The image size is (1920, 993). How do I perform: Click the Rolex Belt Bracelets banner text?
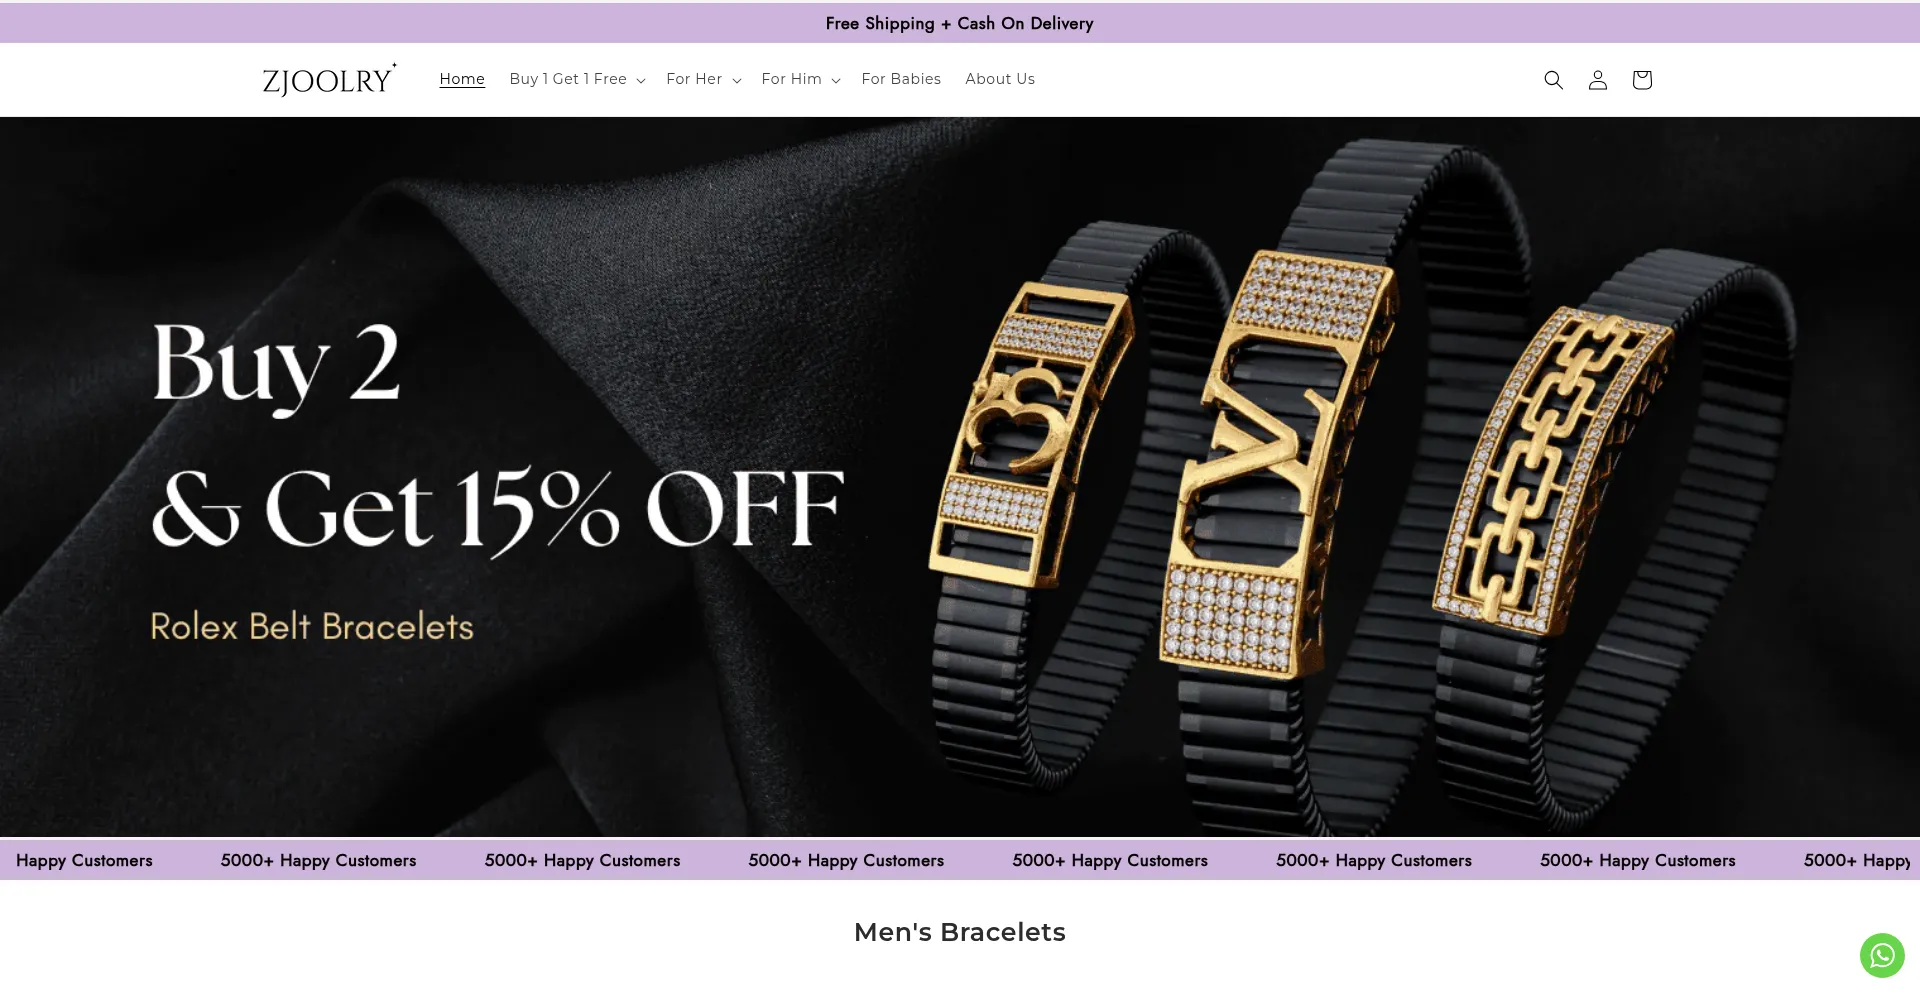312,627
